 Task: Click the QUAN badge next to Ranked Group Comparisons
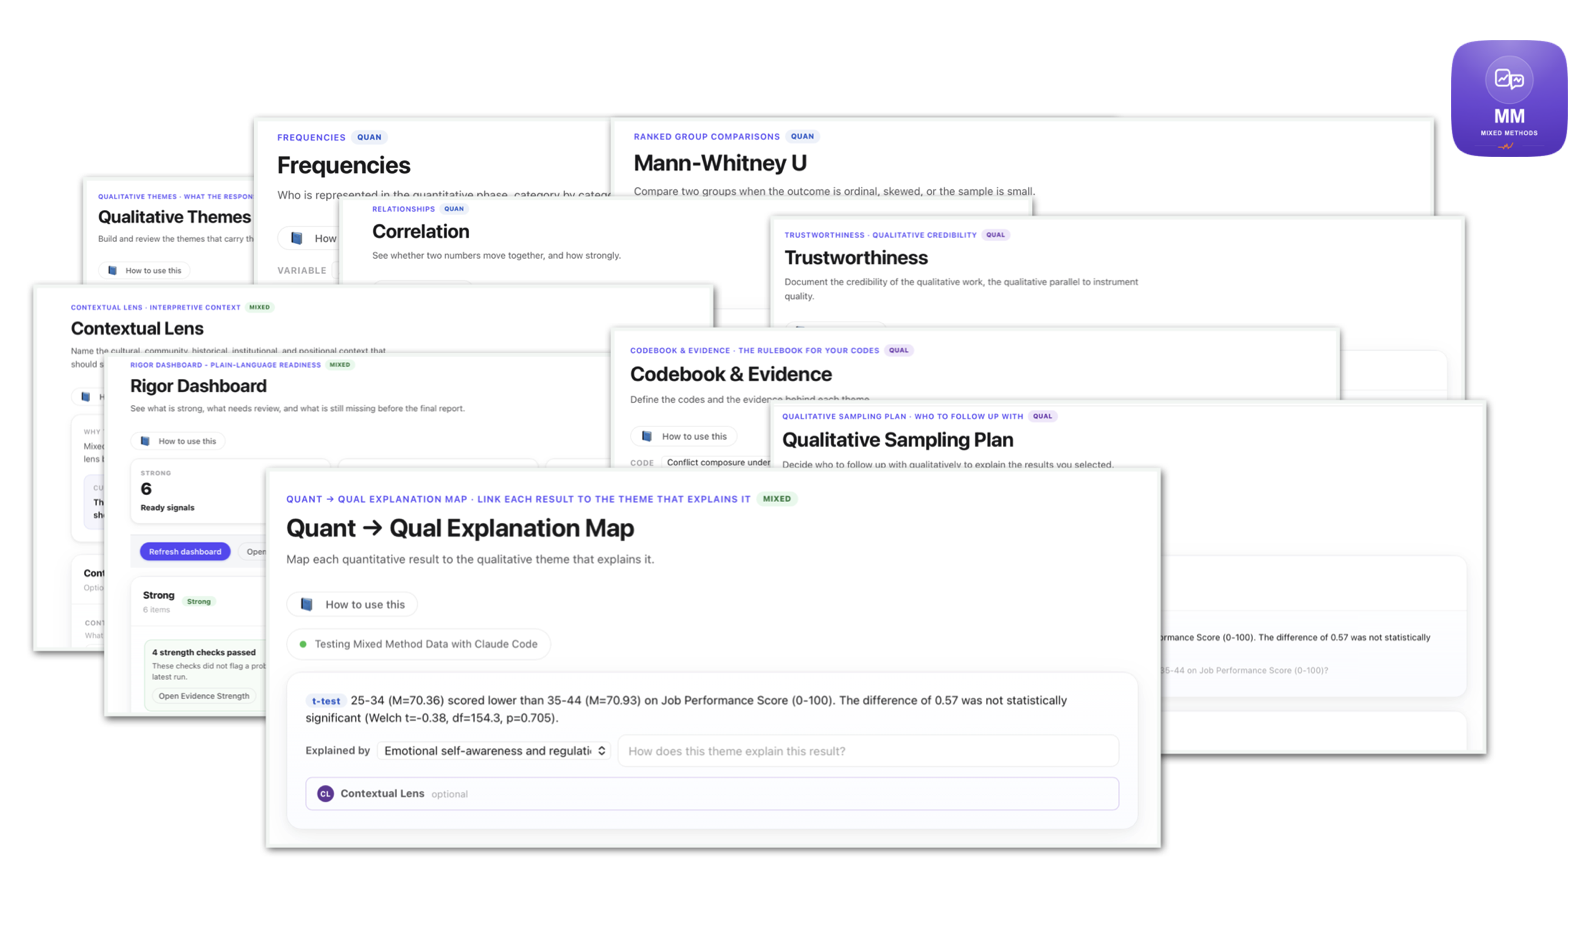tap(802, 136)
